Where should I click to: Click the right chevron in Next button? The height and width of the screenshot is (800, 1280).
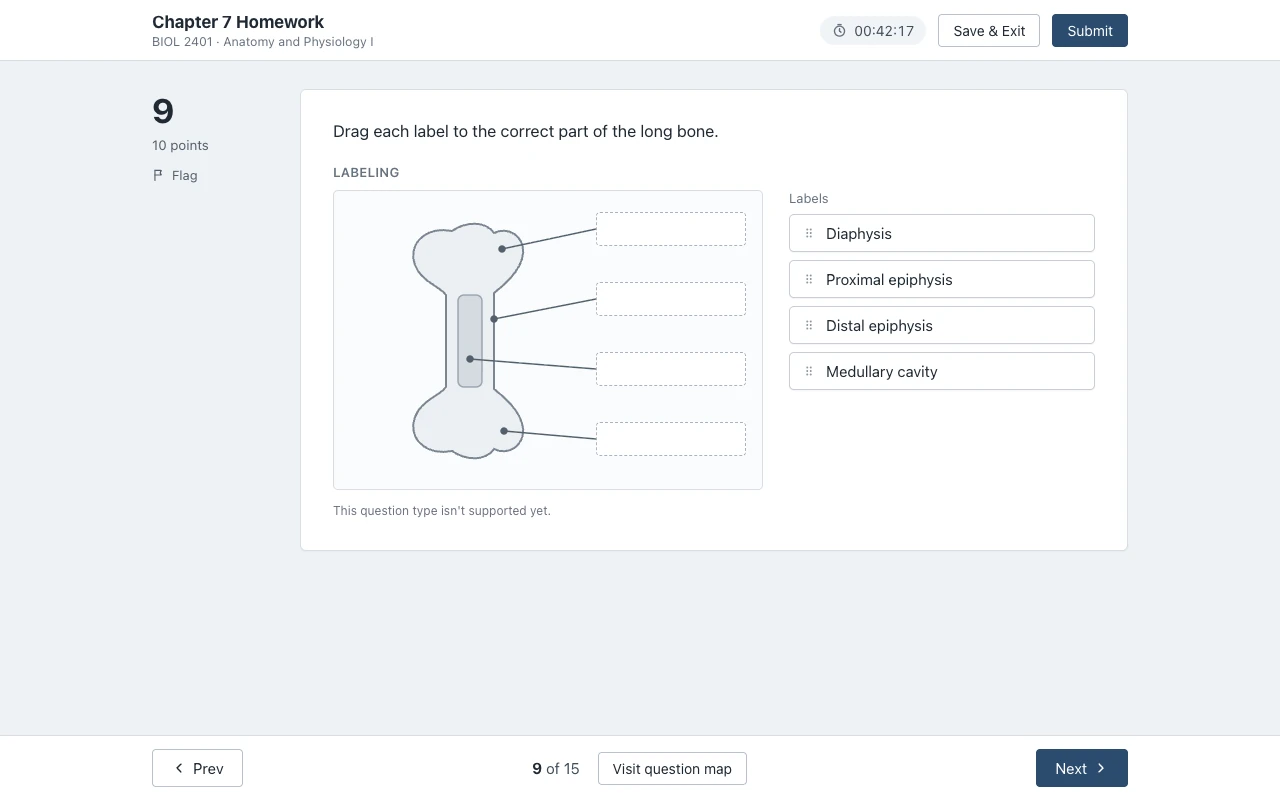click(x=1101, y=768)
